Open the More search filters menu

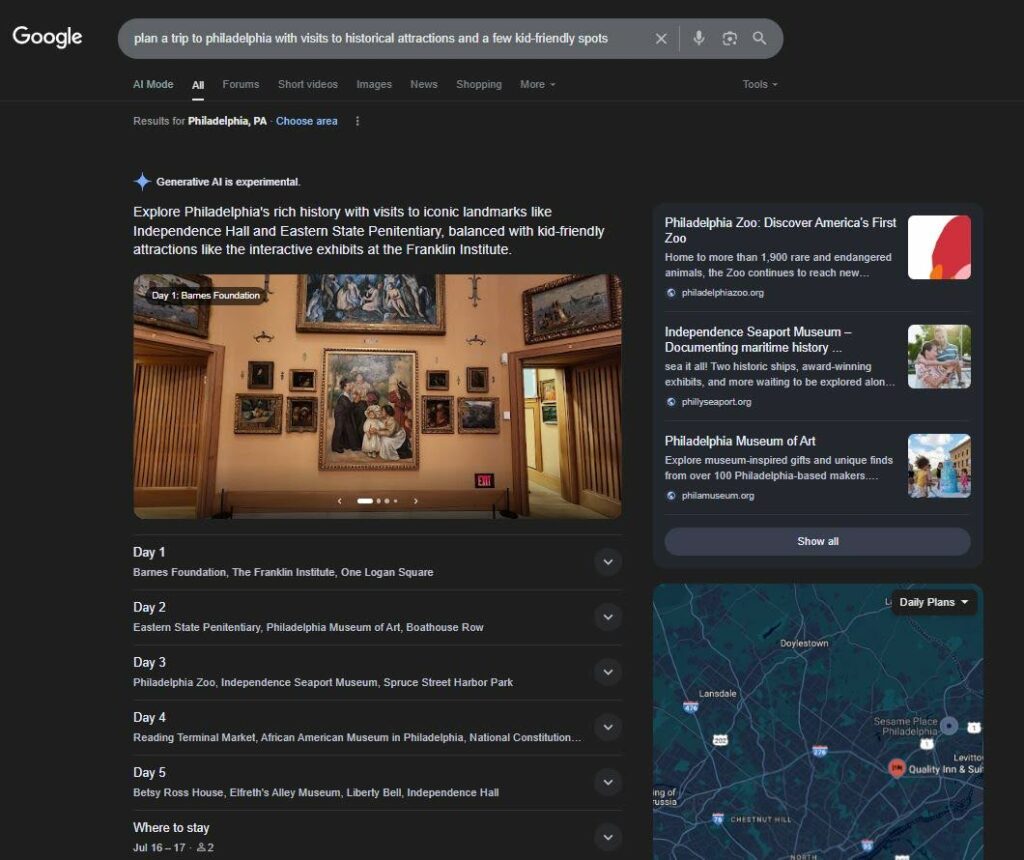click(537, 85)
